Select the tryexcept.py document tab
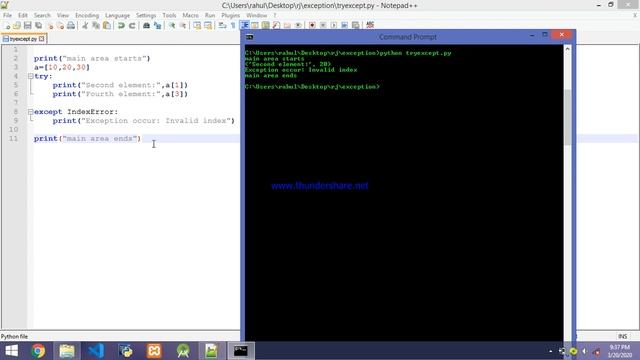Viewport: 640px width, 360px height. [23, 39]
